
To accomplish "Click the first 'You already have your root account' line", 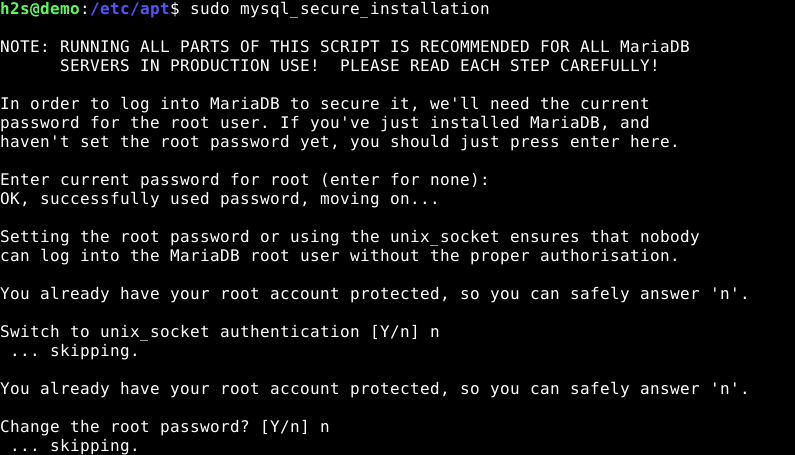I will tap(374, 294).
